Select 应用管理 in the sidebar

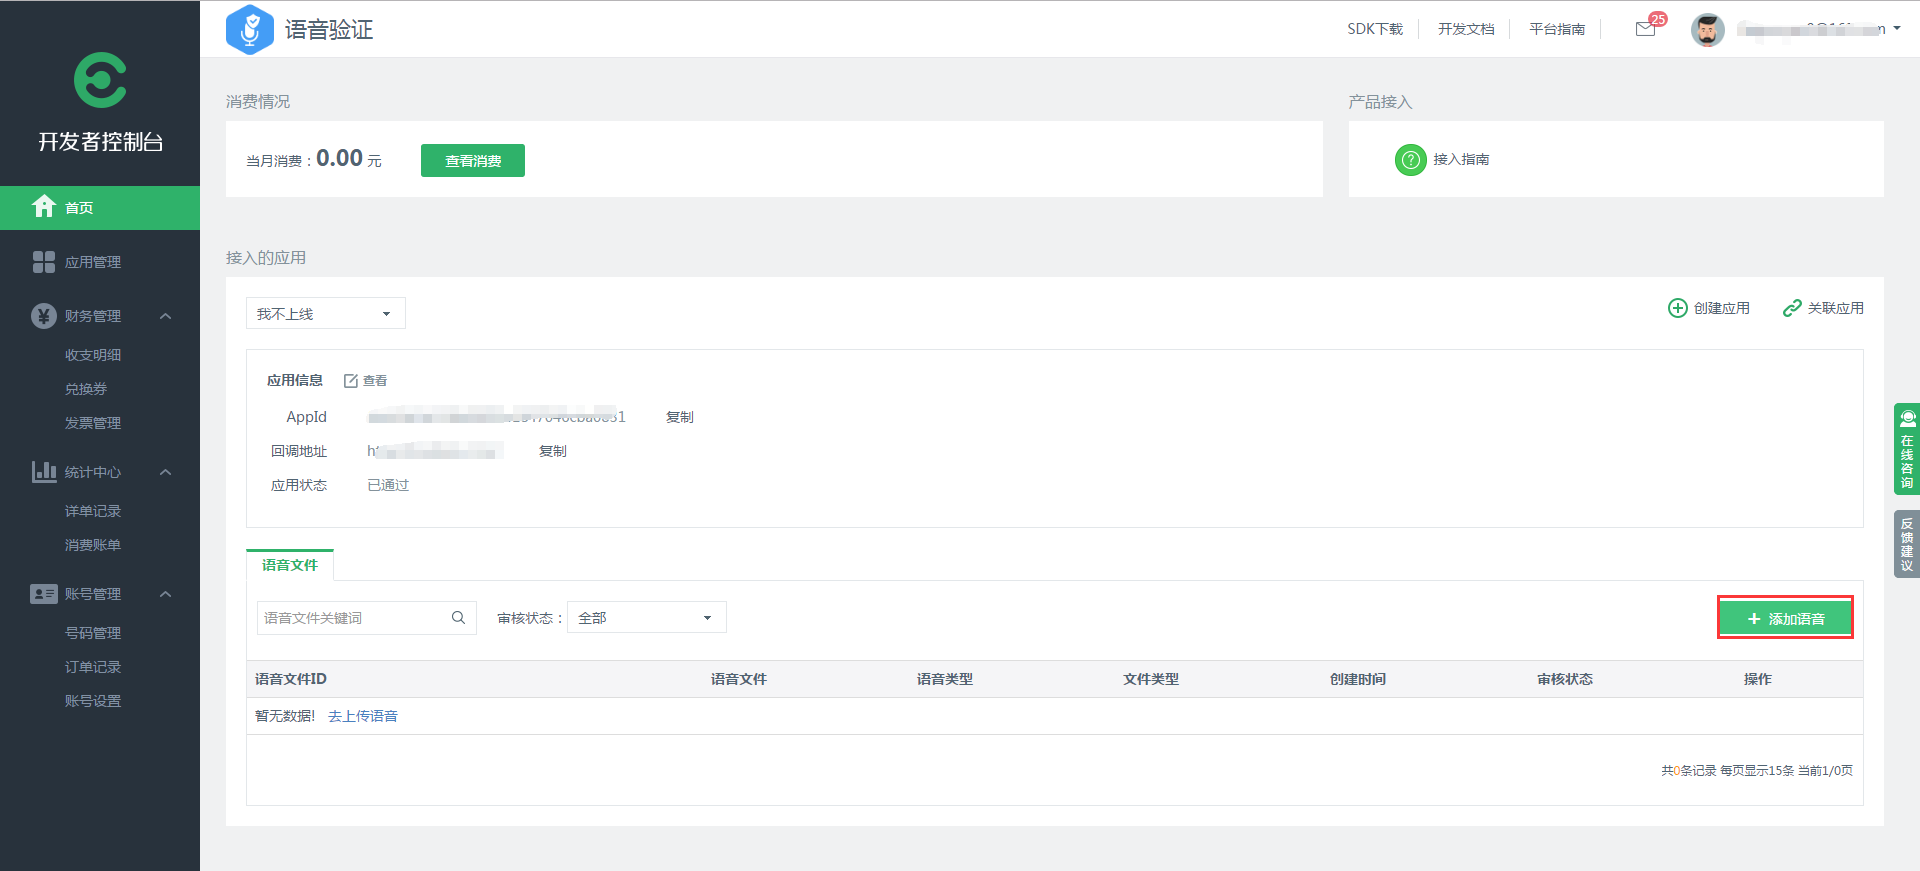pyautogui.click(x=92, y=262)
